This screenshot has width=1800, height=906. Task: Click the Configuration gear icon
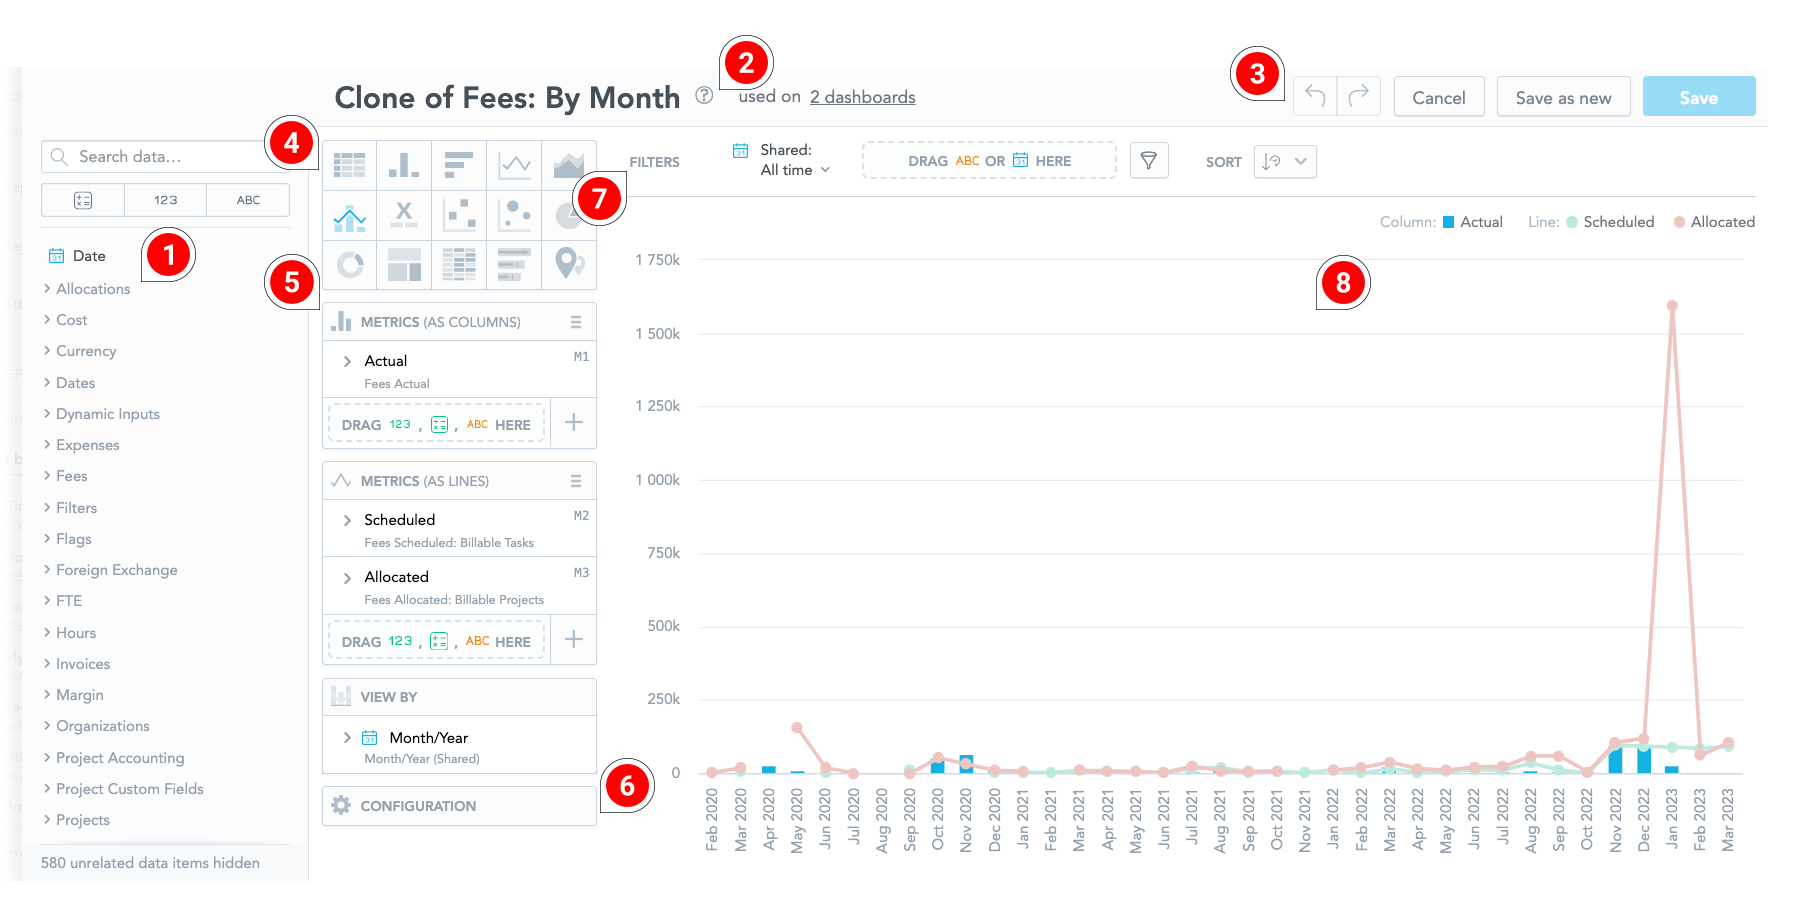point(341,806)
